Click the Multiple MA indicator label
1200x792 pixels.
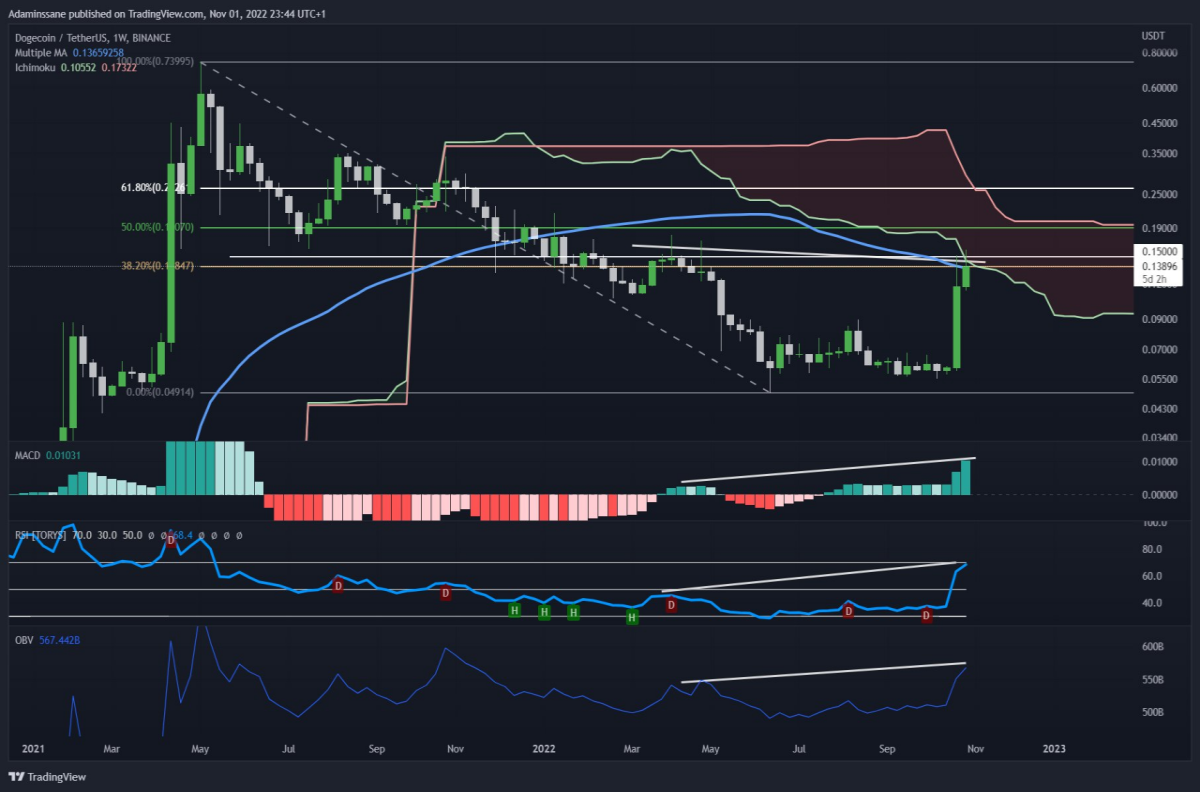point(40,52)
